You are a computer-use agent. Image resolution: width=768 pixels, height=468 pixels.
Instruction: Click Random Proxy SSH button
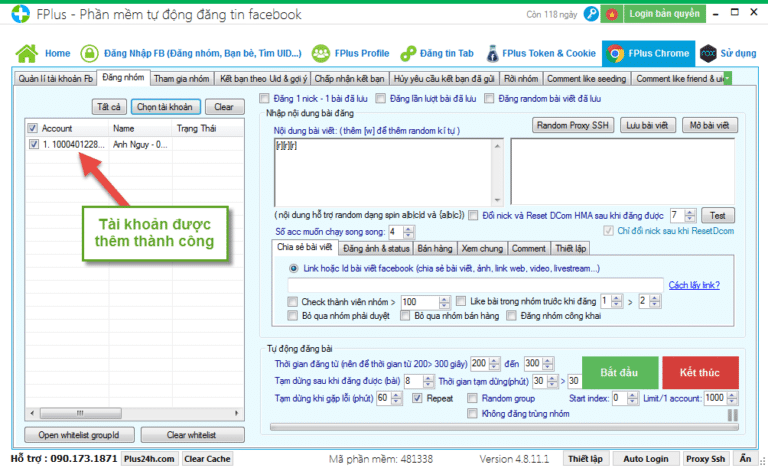(573, 125)
